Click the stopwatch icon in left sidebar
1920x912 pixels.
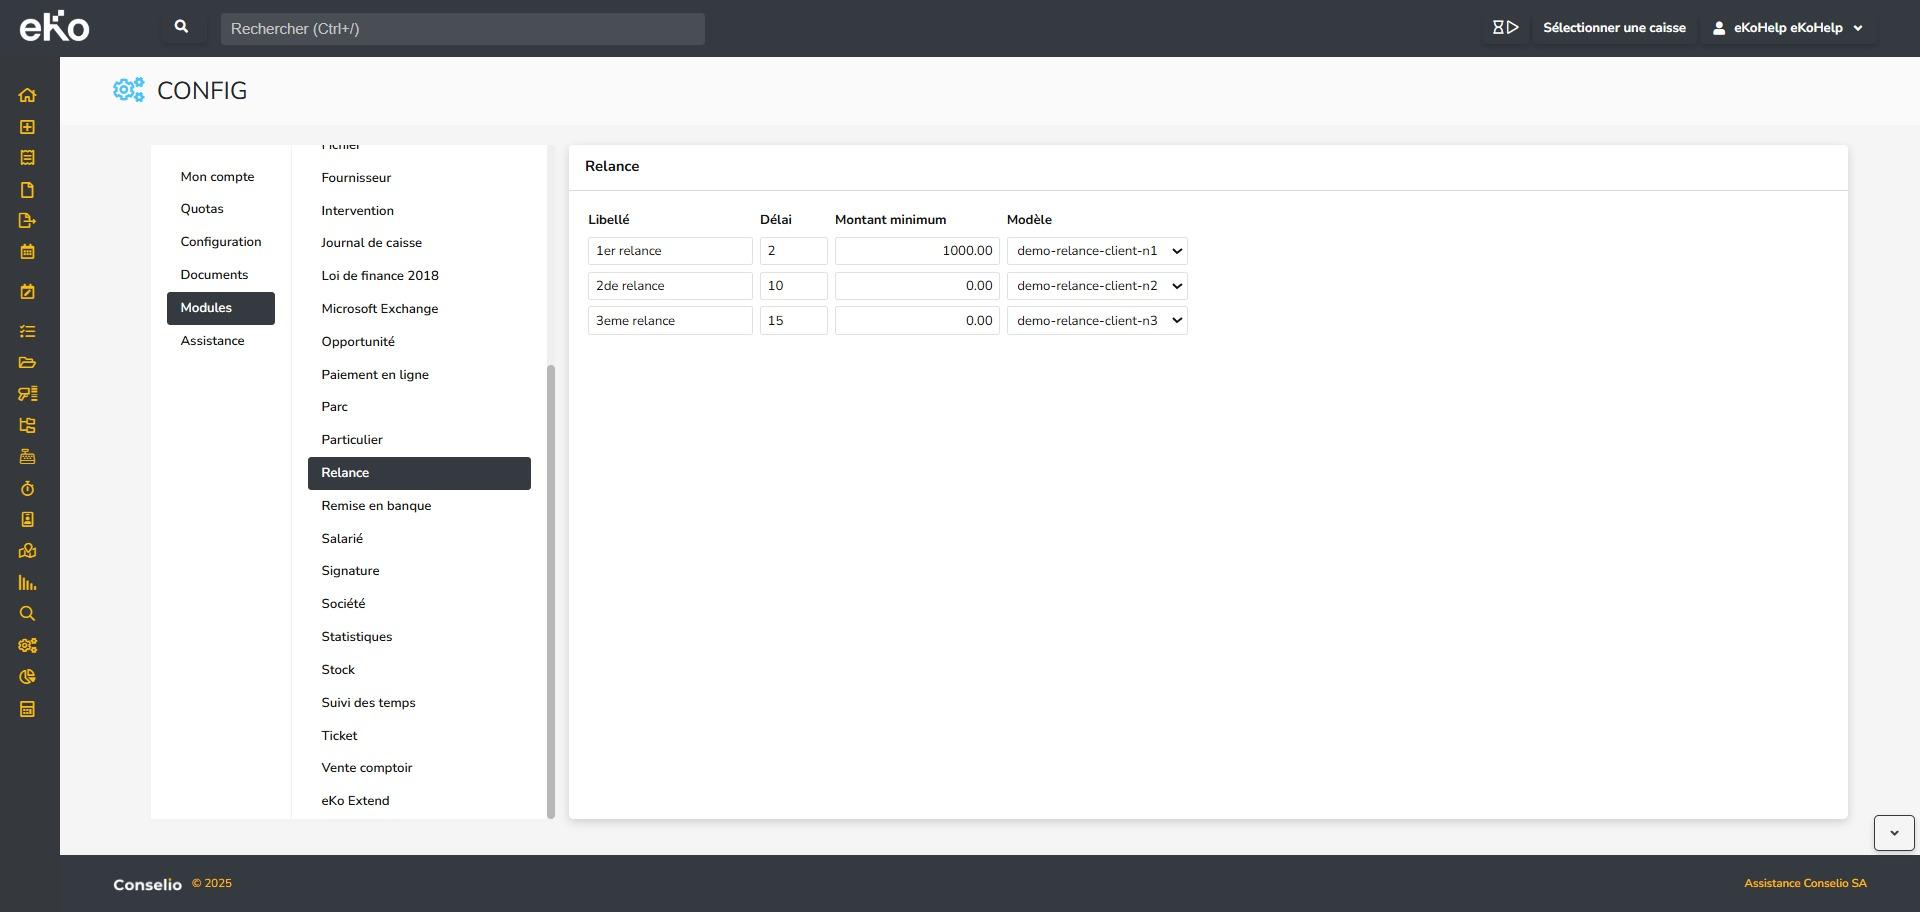coord(27,489)
